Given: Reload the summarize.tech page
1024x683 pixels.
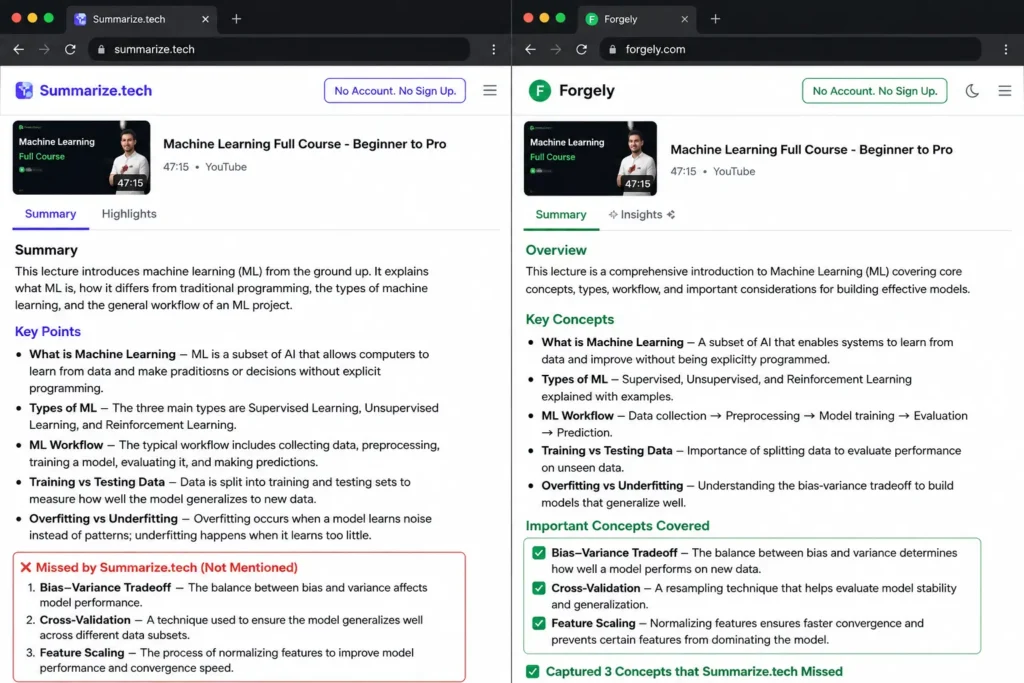Looking at the screenshot, I should click(70, 50).
